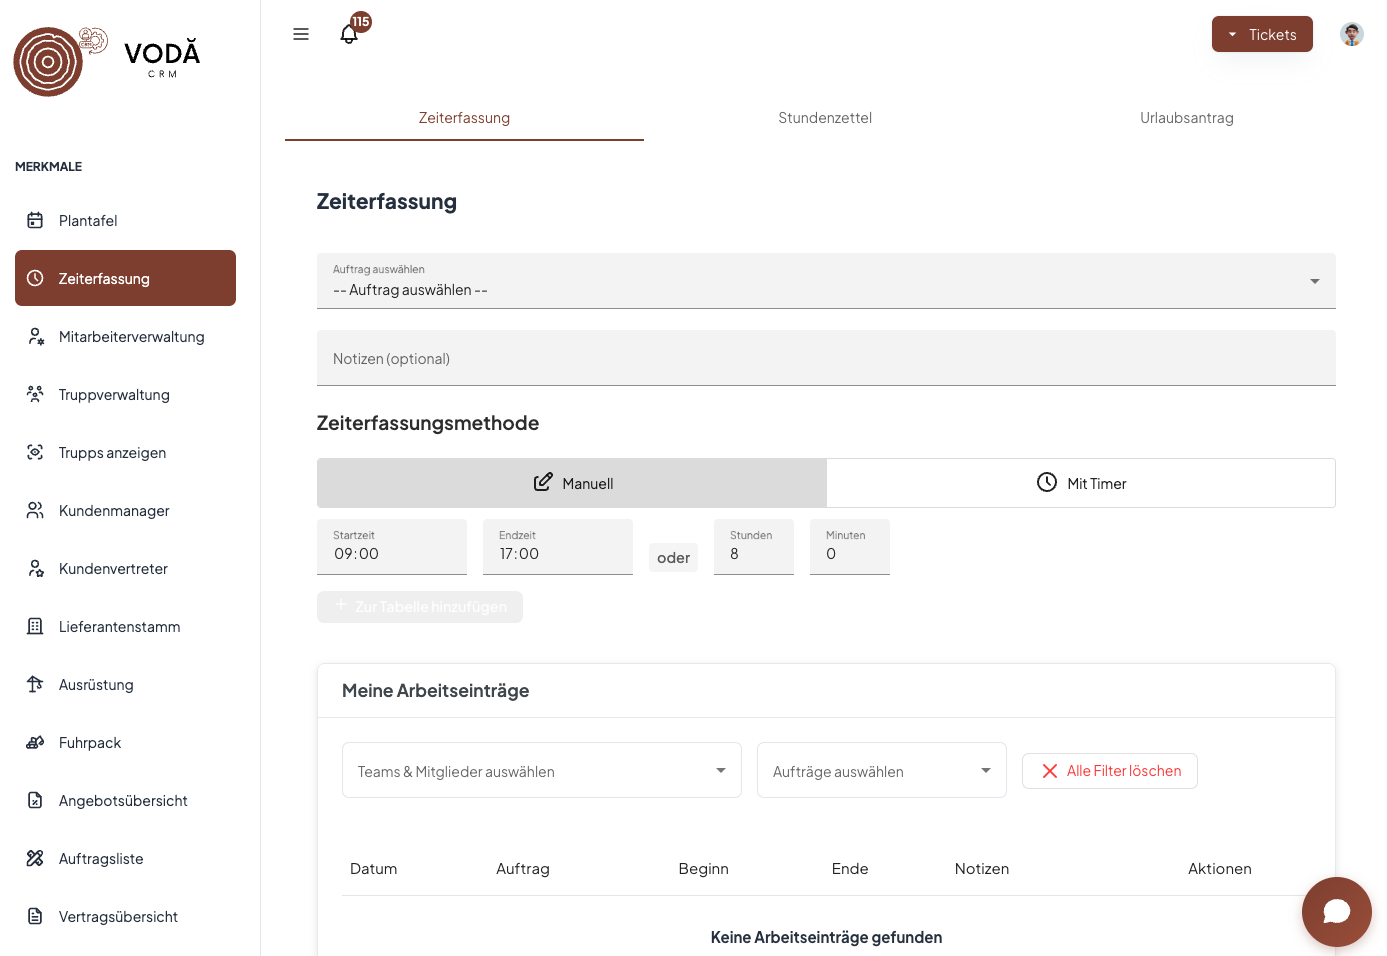The width and height of the screenshot is (1387, 956).
Task: Click the Kundenvertreter icon in sidebar
Action: coord(35,569)
